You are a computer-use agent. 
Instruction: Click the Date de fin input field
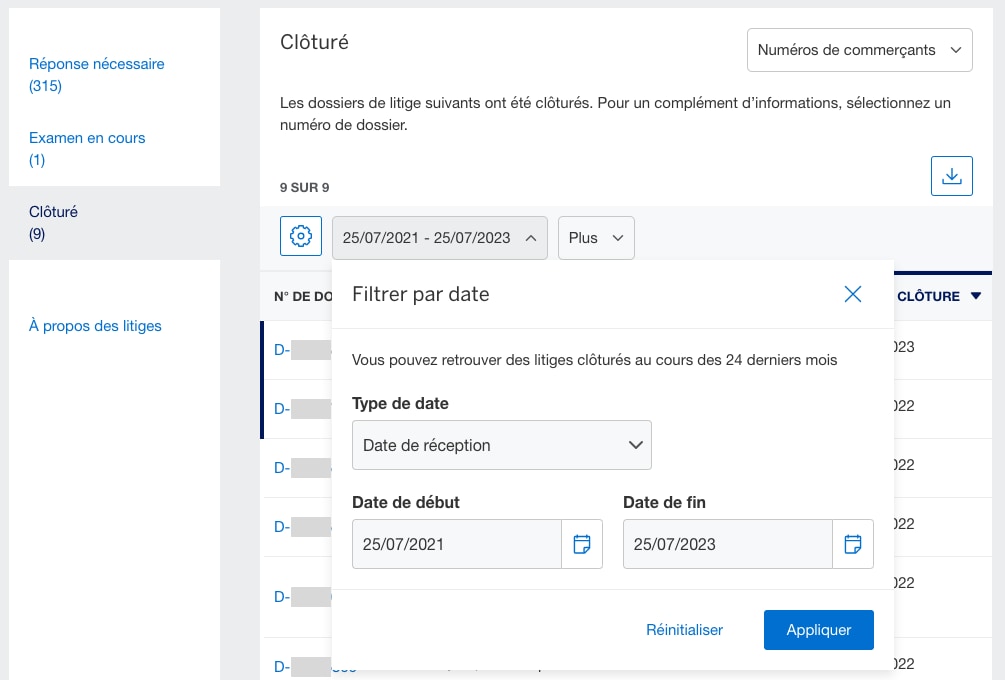tap(727, 543)
